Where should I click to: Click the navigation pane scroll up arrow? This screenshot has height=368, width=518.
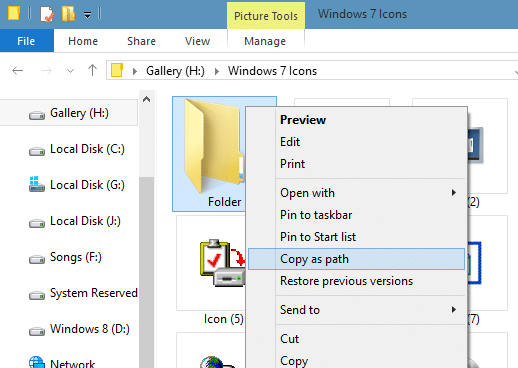pos(146,99)
